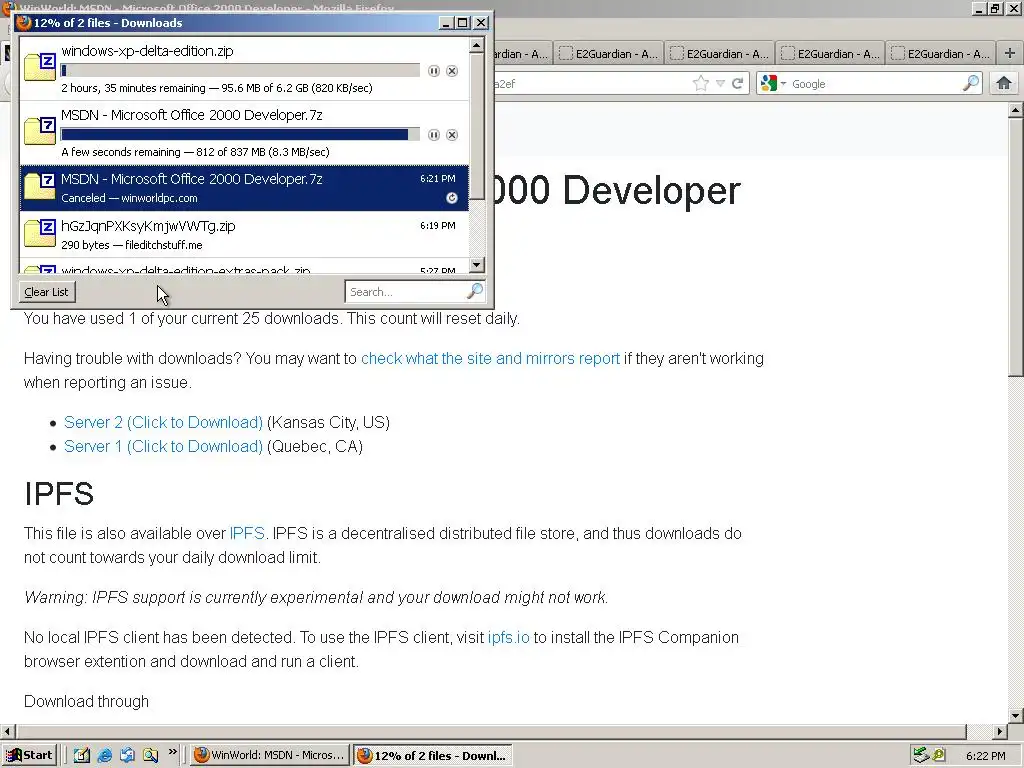Click the page vertical scrollbar up arrow
This screenshot has height=768, width=1024.
point(1015,110)
